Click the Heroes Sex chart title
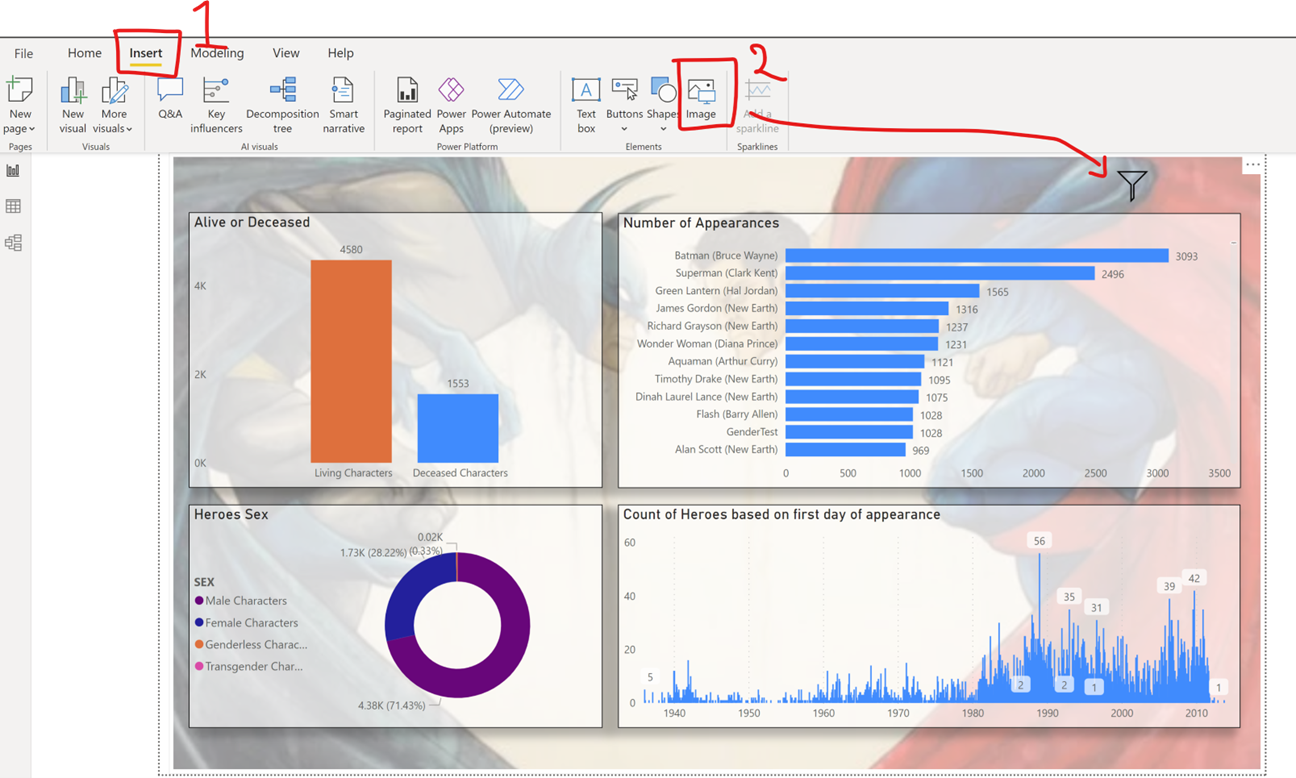1296x778 pixels. click(231, 514)
